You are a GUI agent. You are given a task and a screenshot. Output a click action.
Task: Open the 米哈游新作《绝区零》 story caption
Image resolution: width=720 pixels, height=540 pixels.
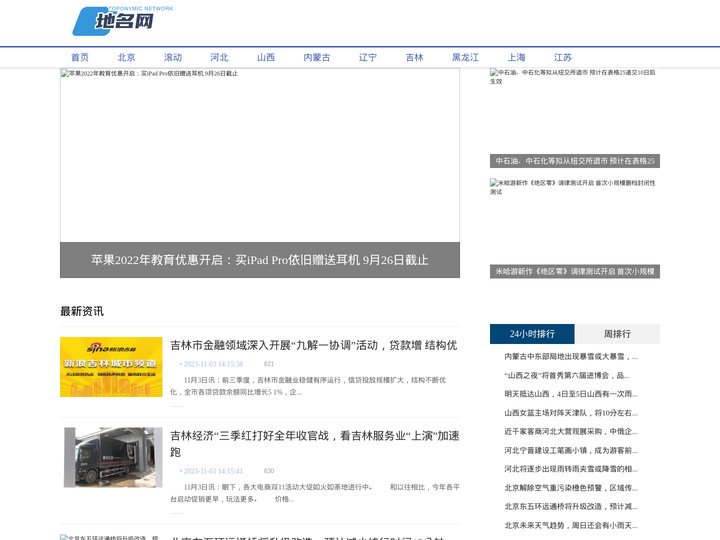[575, 271]
